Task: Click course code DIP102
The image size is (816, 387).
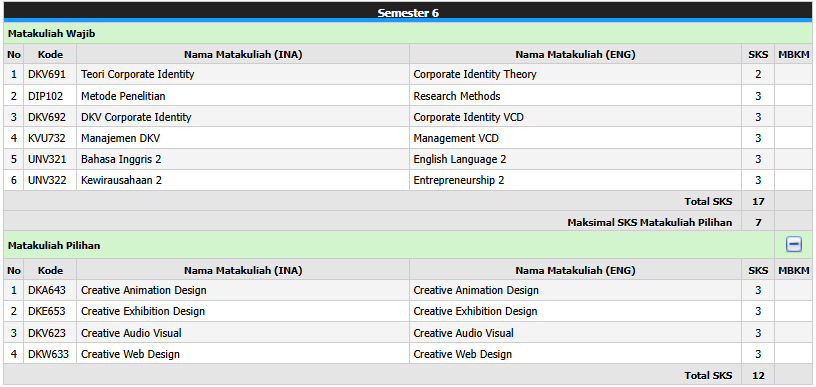Action: click(x=47, y=96)
